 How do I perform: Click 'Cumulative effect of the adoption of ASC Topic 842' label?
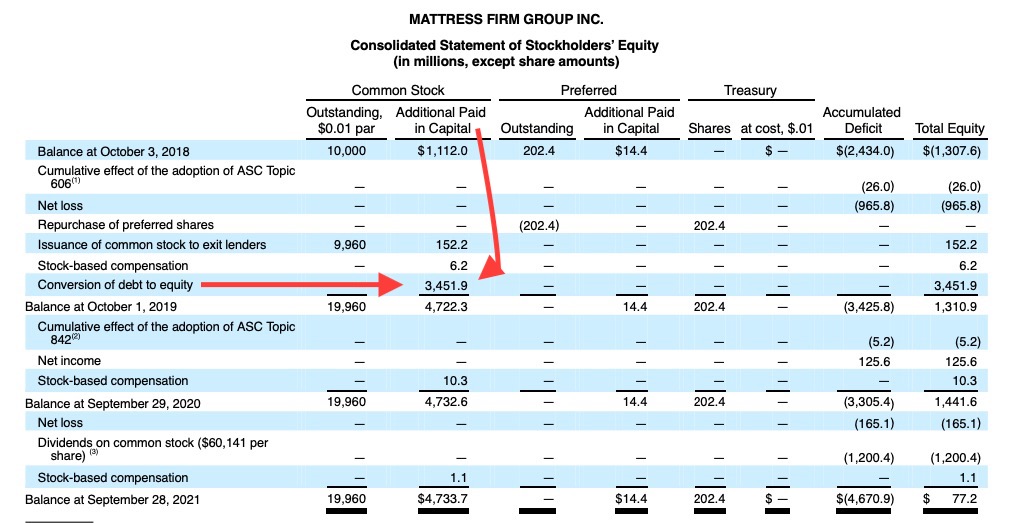pyautogui.click(x=166, y=333)
